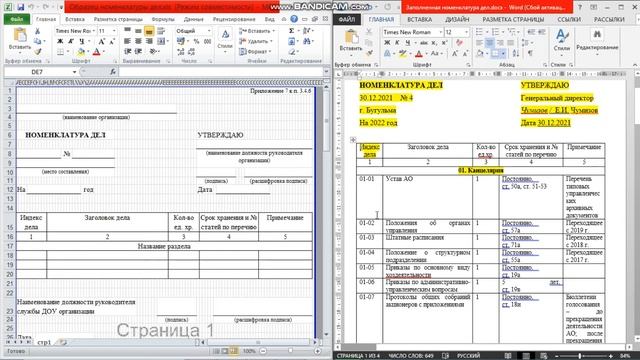Image resolution: width=640 pixels, height=360 pixels.
Task: Click "НОМЕНКЛАТУРА ДЕЛ" cell in Excel sheet
Action: (x=65, y=135)
